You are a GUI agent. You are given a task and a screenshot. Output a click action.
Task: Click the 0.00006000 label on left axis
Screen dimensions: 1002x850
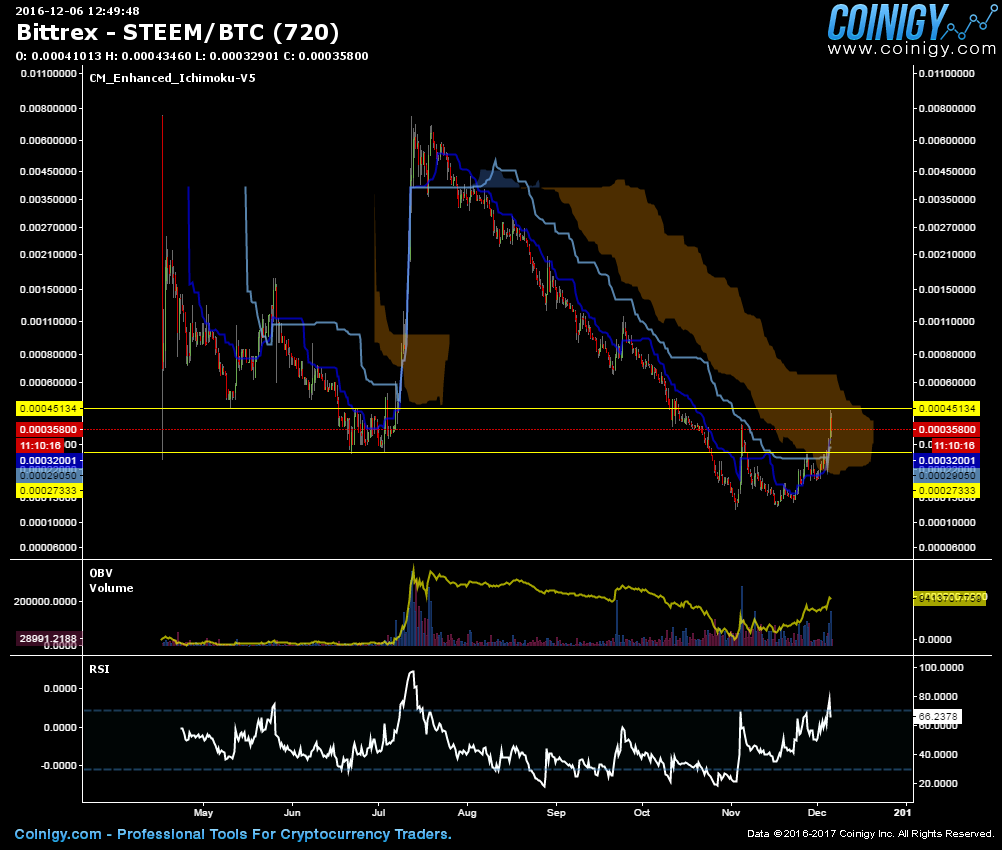[x=49, y=548]
